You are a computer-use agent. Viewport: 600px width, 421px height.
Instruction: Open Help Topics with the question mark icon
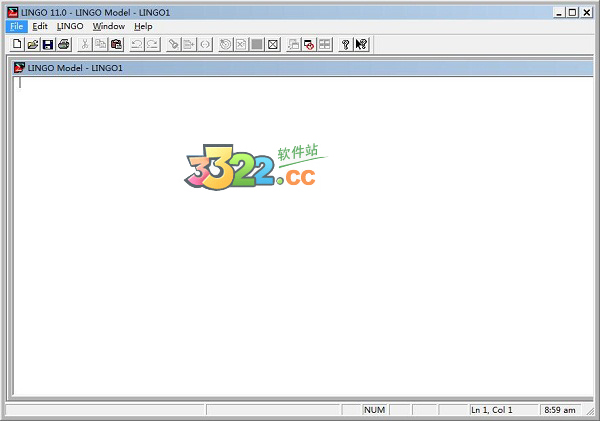pyautogui.click(x=346, y=44)
